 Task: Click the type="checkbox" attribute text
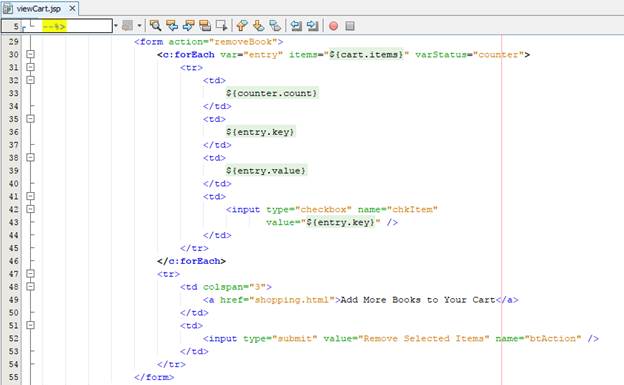click(309, 209)
